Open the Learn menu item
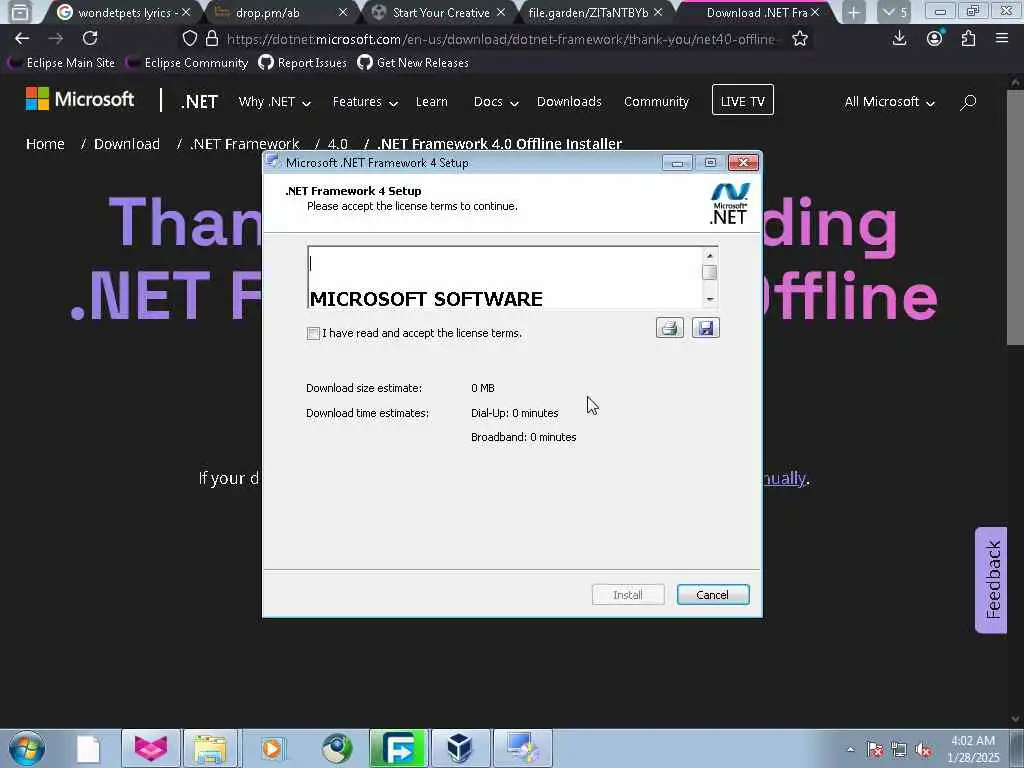 pos(432,102)
